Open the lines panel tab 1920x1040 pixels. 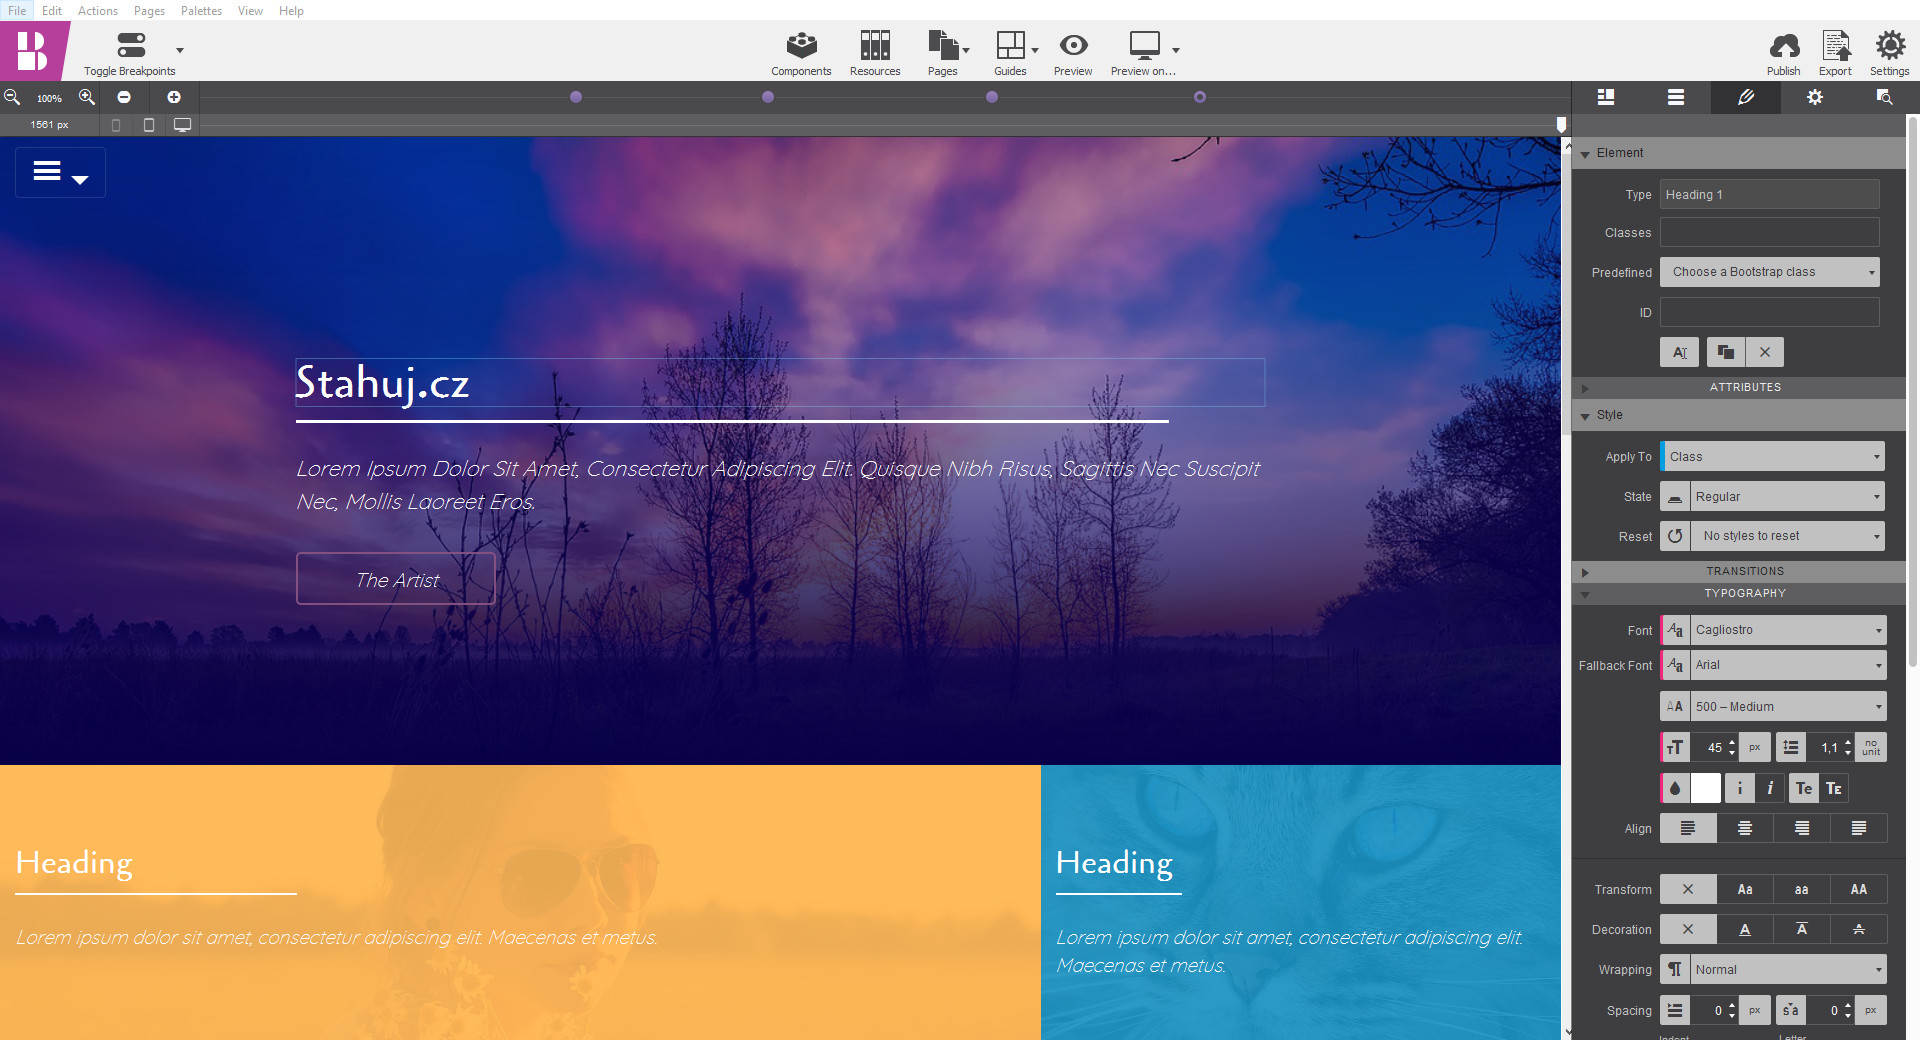(1676, 97)
